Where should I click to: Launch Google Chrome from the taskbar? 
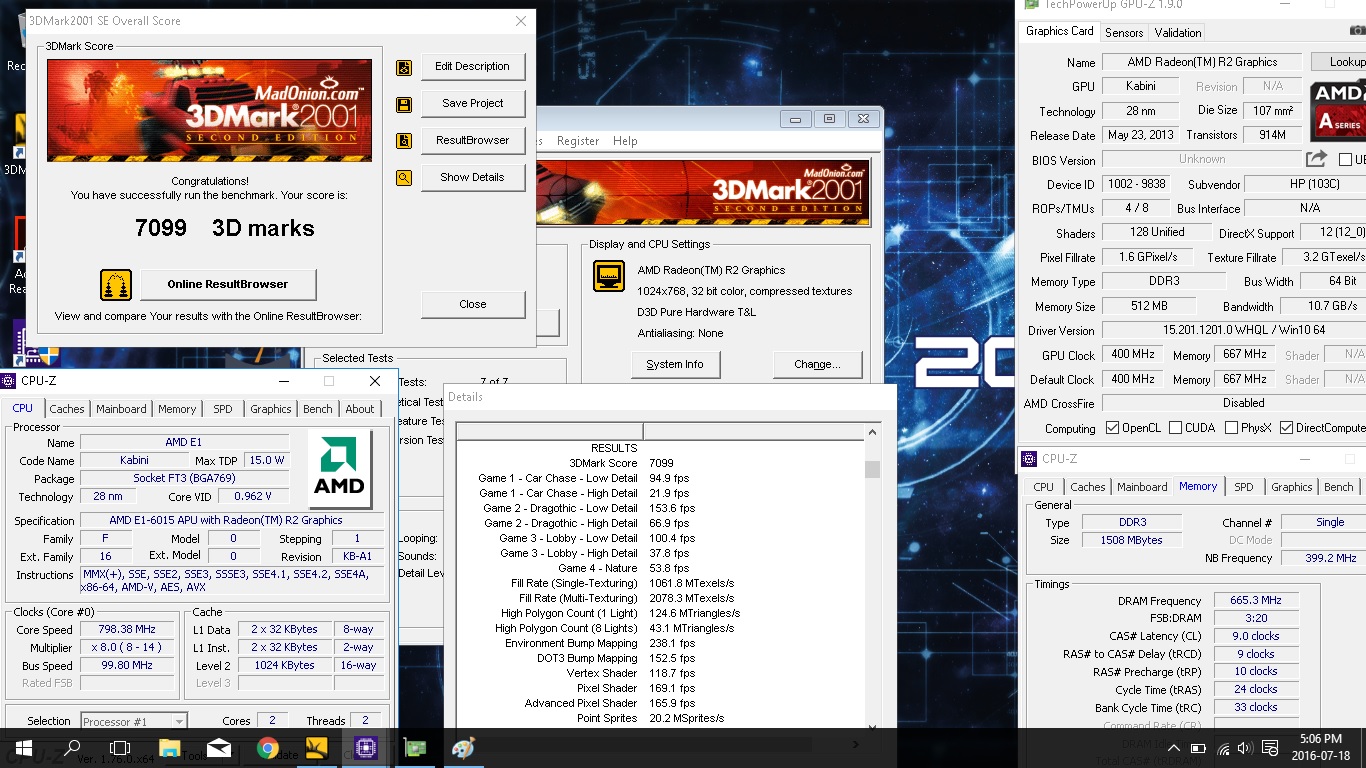point(267,748)
